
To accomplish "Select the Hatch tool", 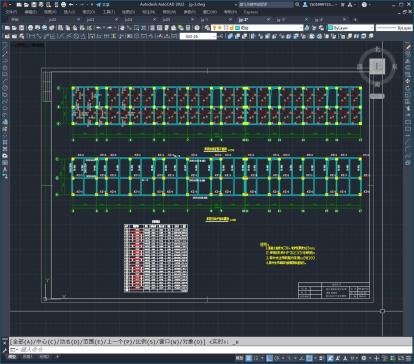I will (5, 142).
